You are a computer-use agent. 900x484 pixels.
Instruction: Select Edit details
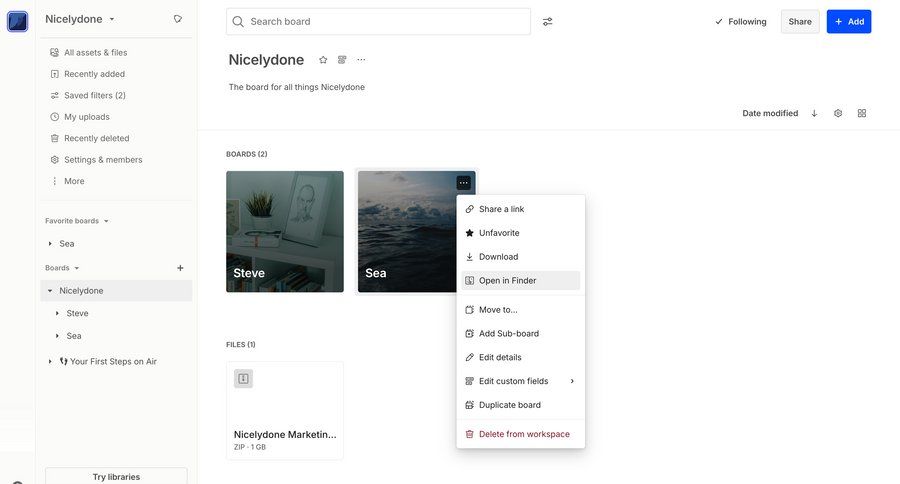[x=521, y=357]
